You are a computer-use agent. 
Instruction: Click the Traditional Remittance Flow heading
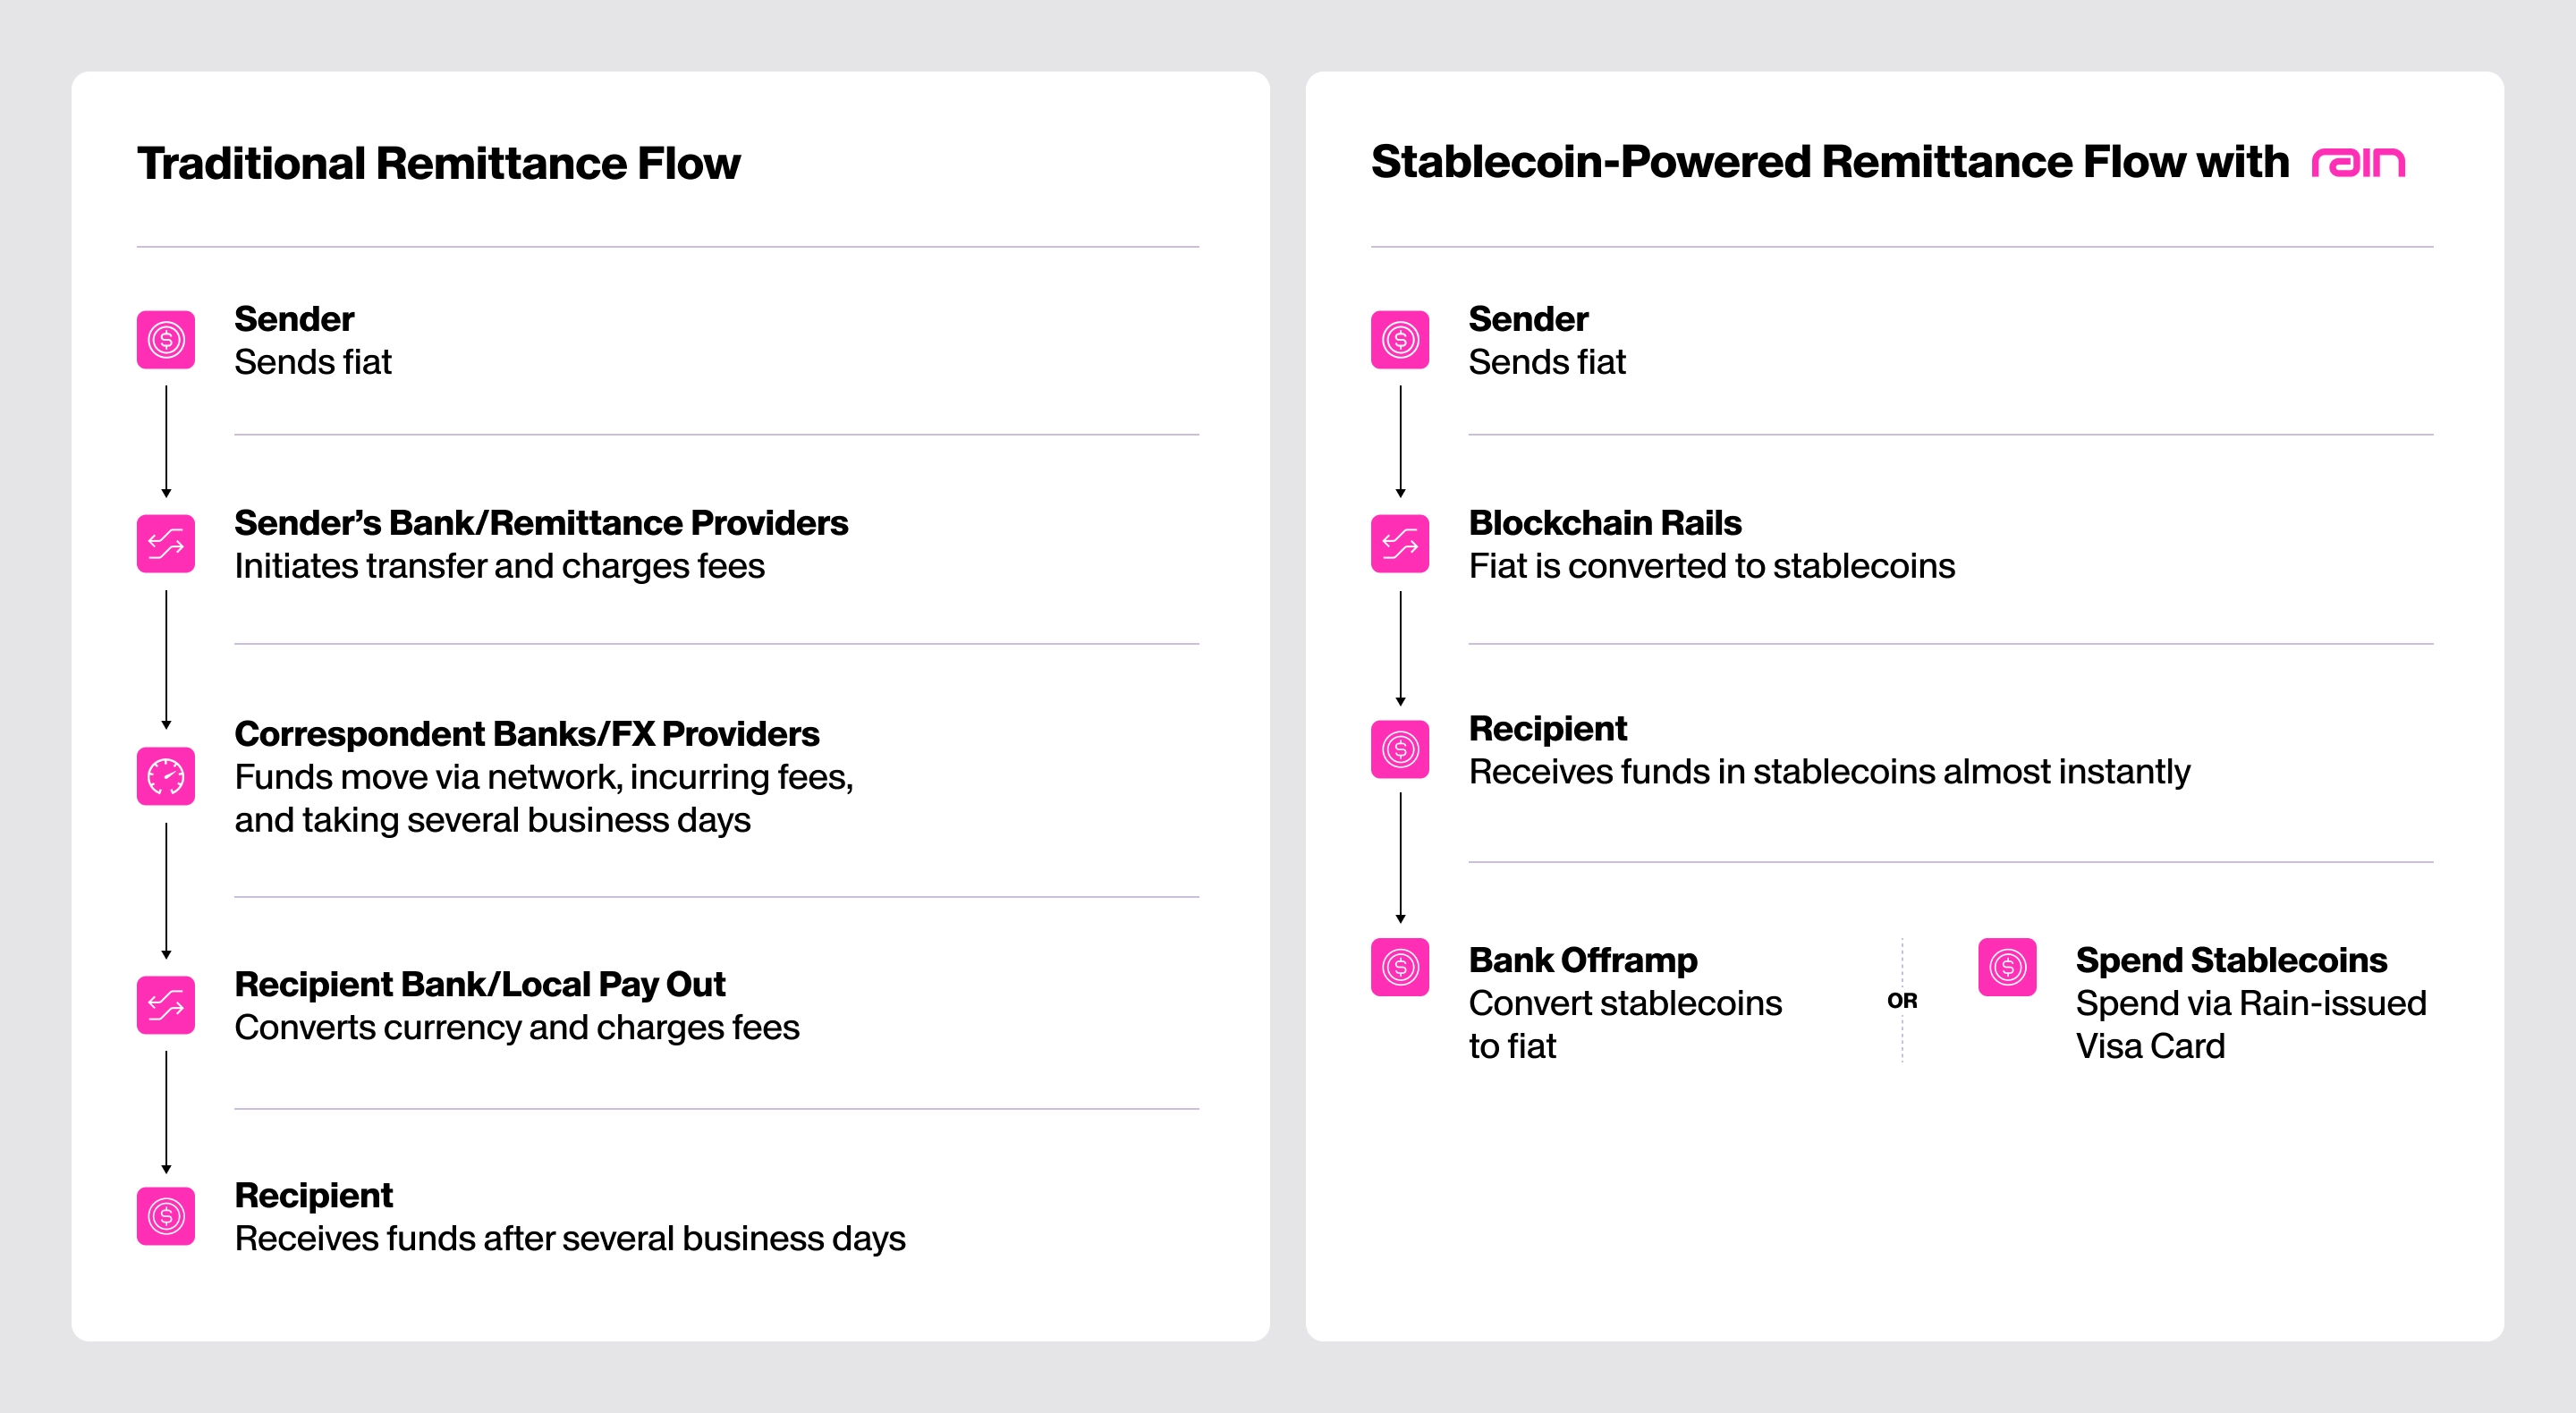pos(438,163)
